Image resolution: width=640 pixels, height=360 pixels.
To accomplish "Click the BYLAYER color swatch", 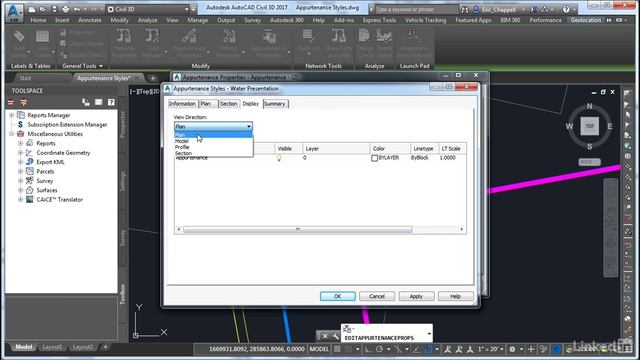I will tap(374, 158).
